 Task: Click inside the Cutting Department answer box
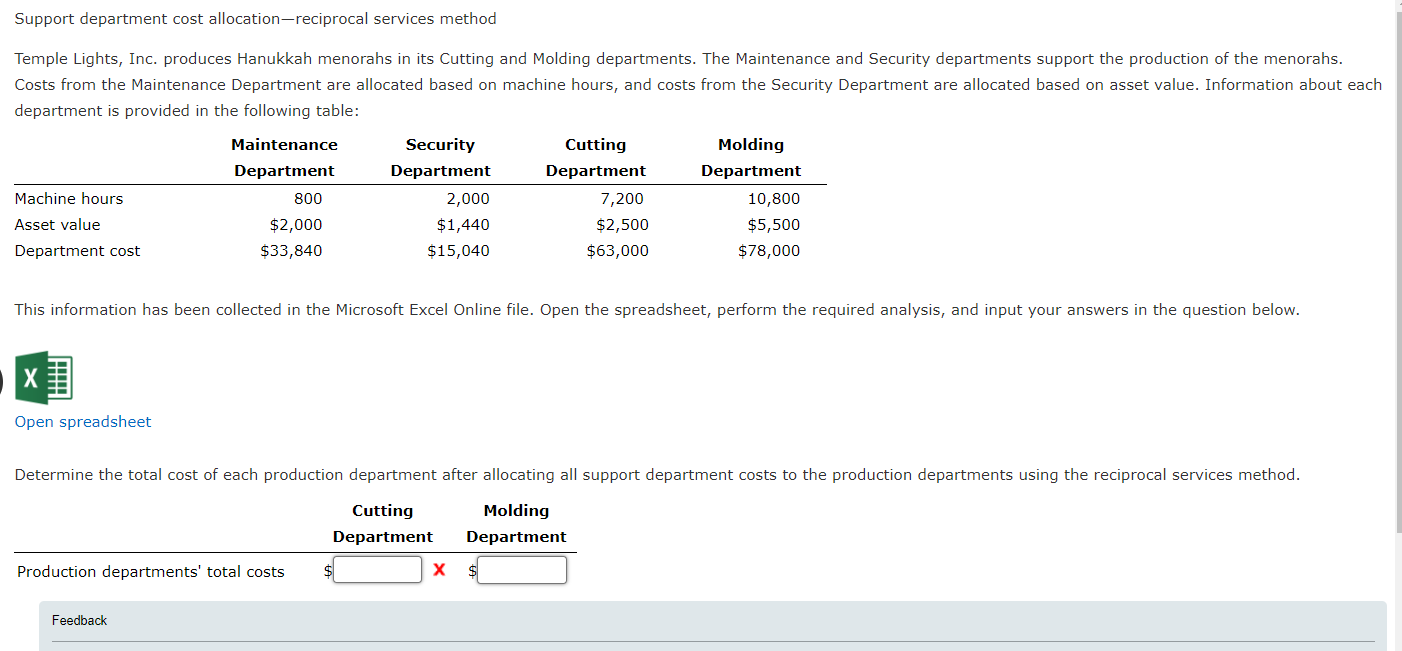tap(378, 569)
